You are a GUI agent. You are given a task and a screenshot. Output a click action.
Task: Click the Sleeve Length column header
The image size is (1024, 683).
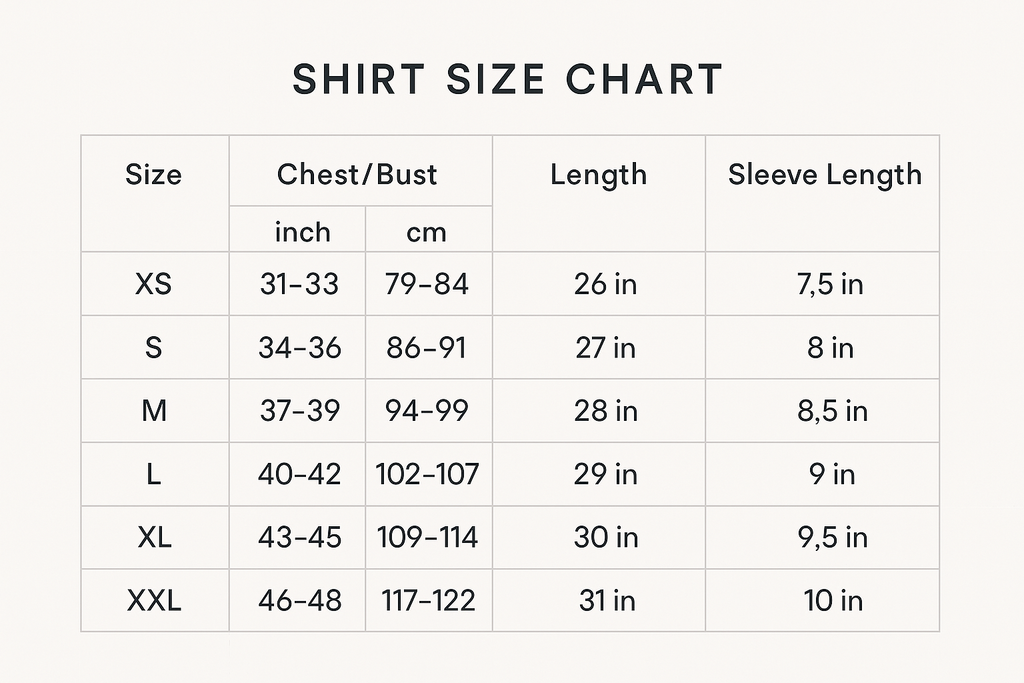(824, 175)
